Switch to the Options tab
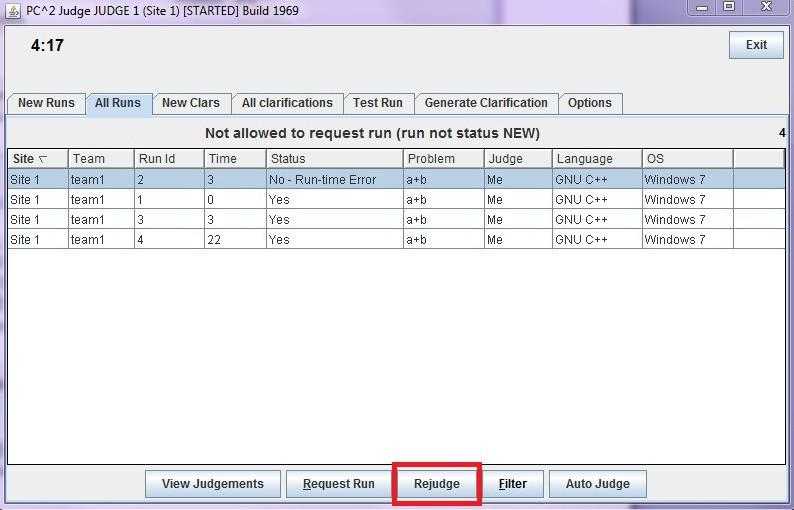 [589, 103]
